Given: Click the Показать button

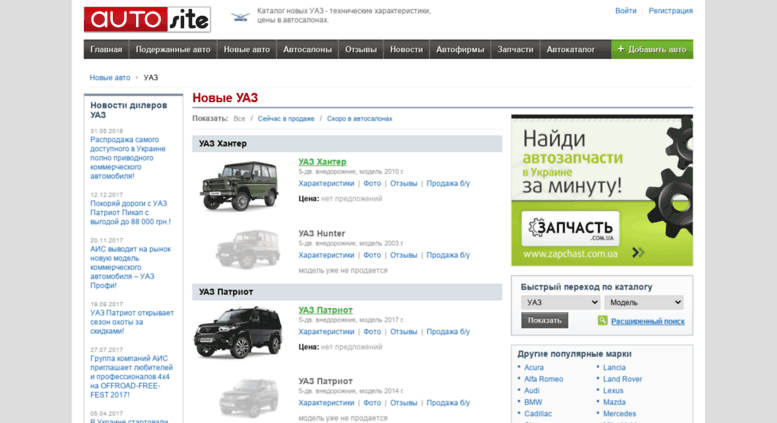Looking at the screenshot, I should tap(545, 320).
